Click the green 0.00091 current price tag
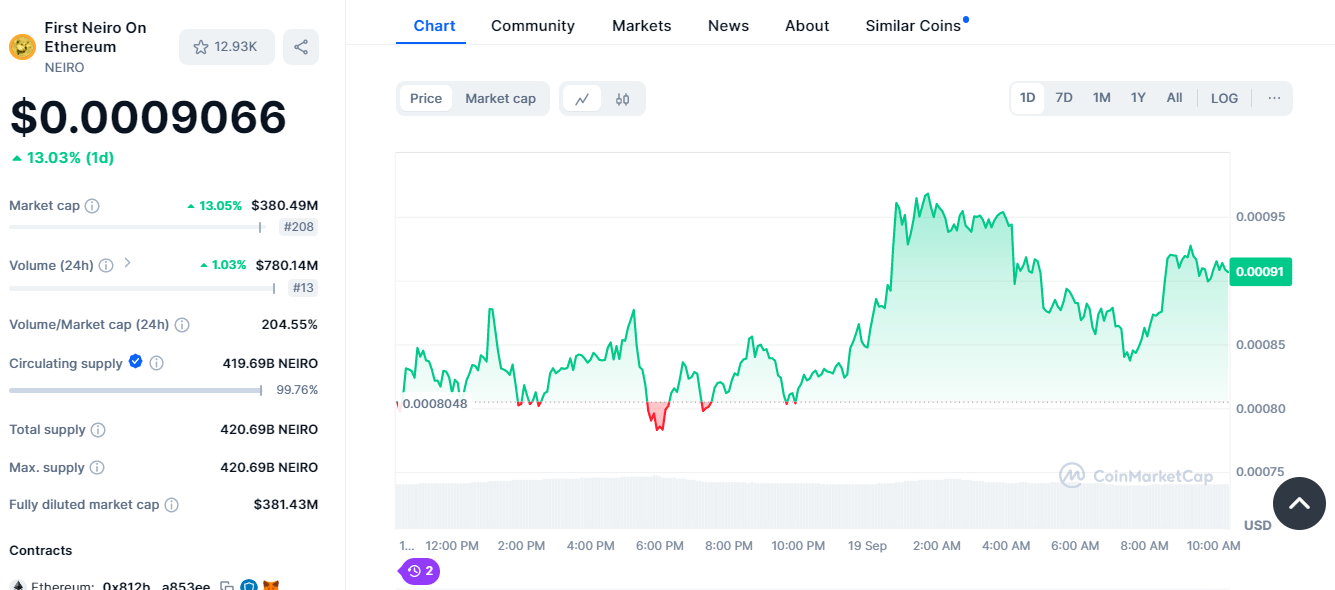This screenshot has width=1335, height=590. (x=1261, y=271)
